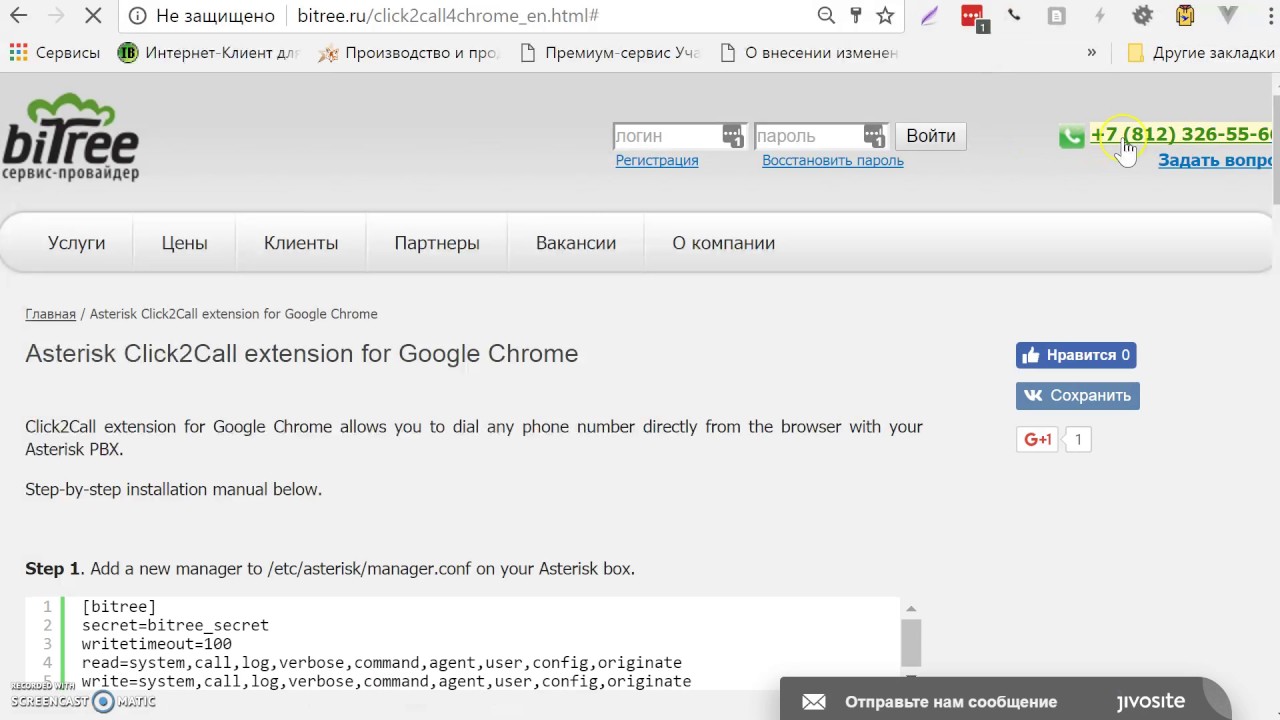Open the Задать вопрос link

point(1215,160)
